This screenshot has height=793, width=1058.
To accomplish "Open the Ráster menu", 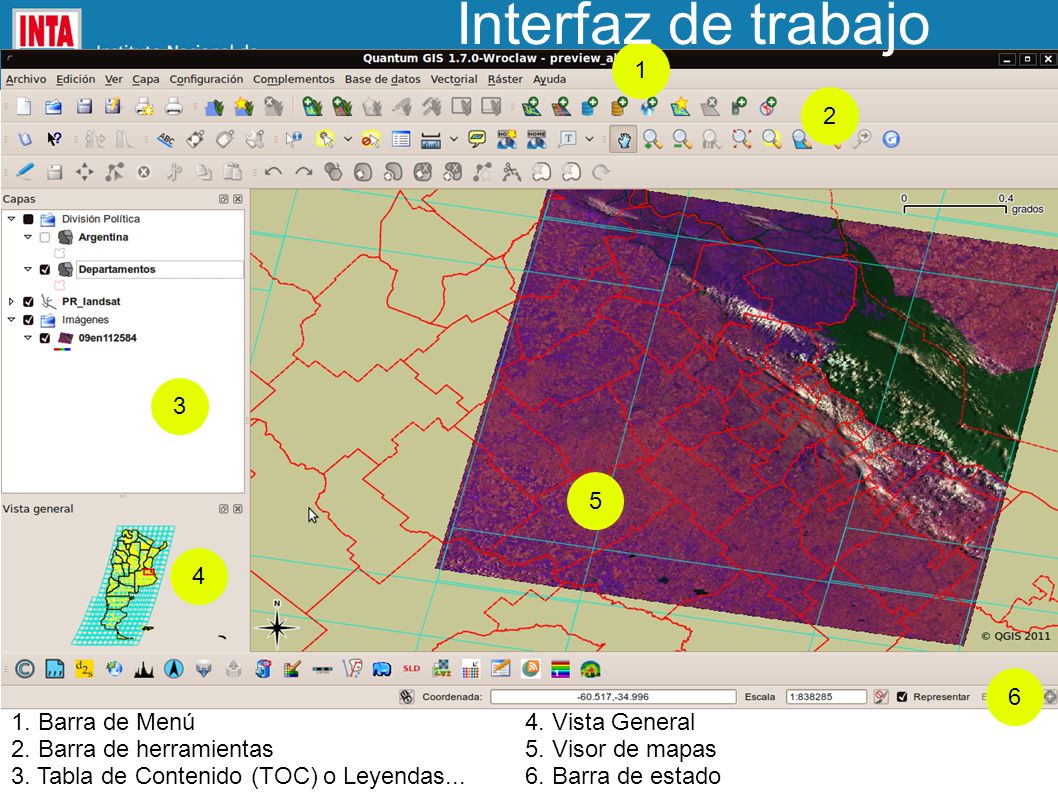I will tap(505, 79).
